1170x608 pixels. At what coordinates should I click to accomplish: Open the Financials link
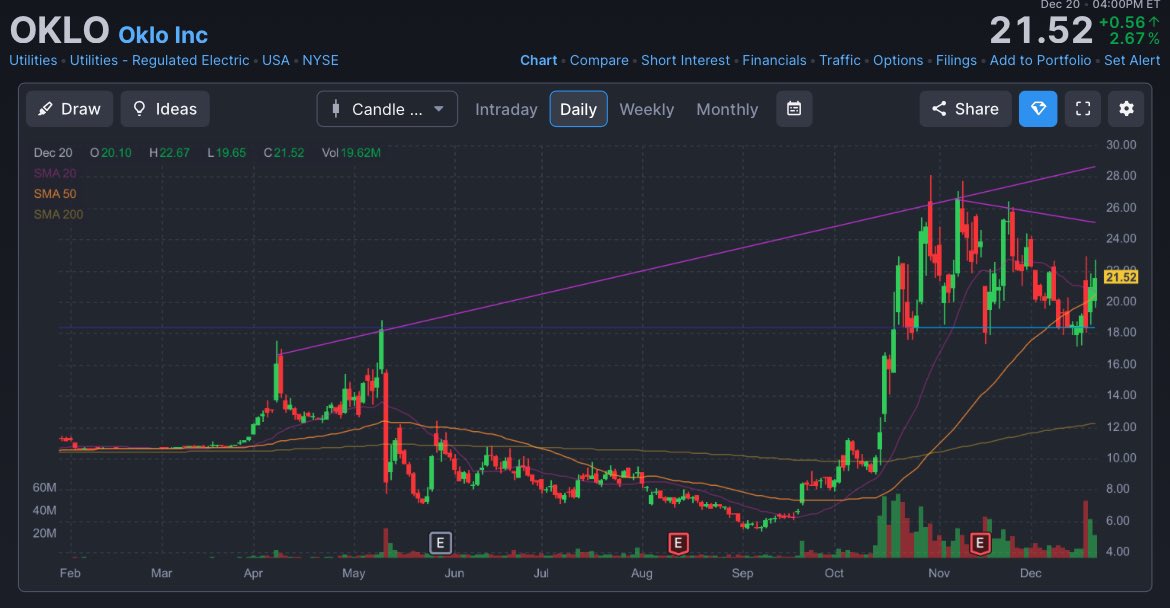tap(774, 60)
